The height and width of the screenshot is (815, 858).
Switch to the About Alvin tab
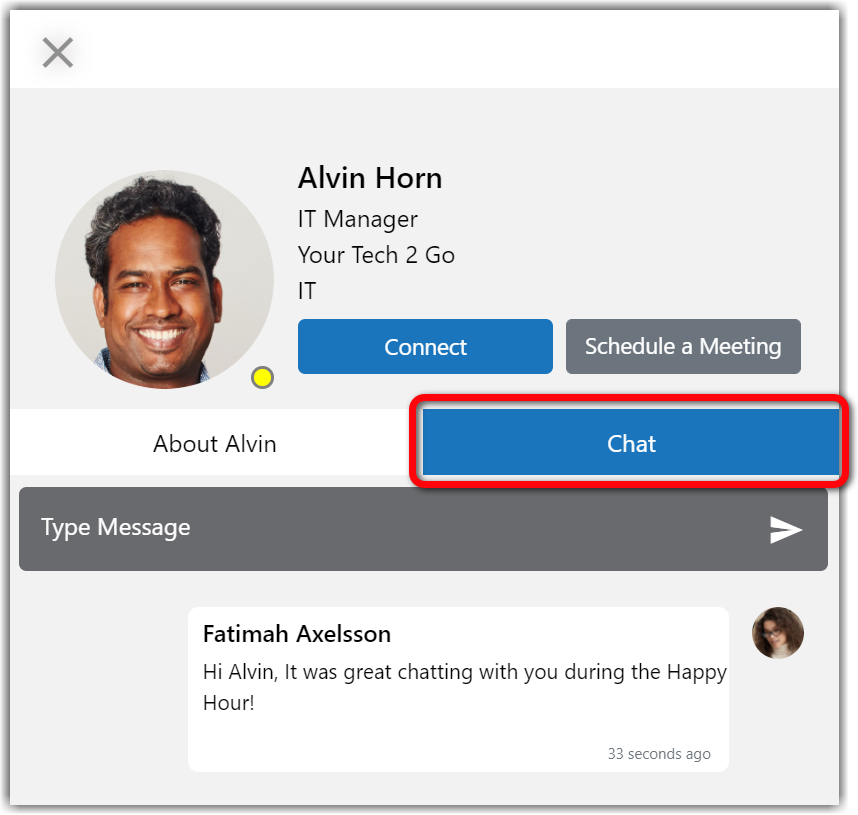(x=214, y=444)
